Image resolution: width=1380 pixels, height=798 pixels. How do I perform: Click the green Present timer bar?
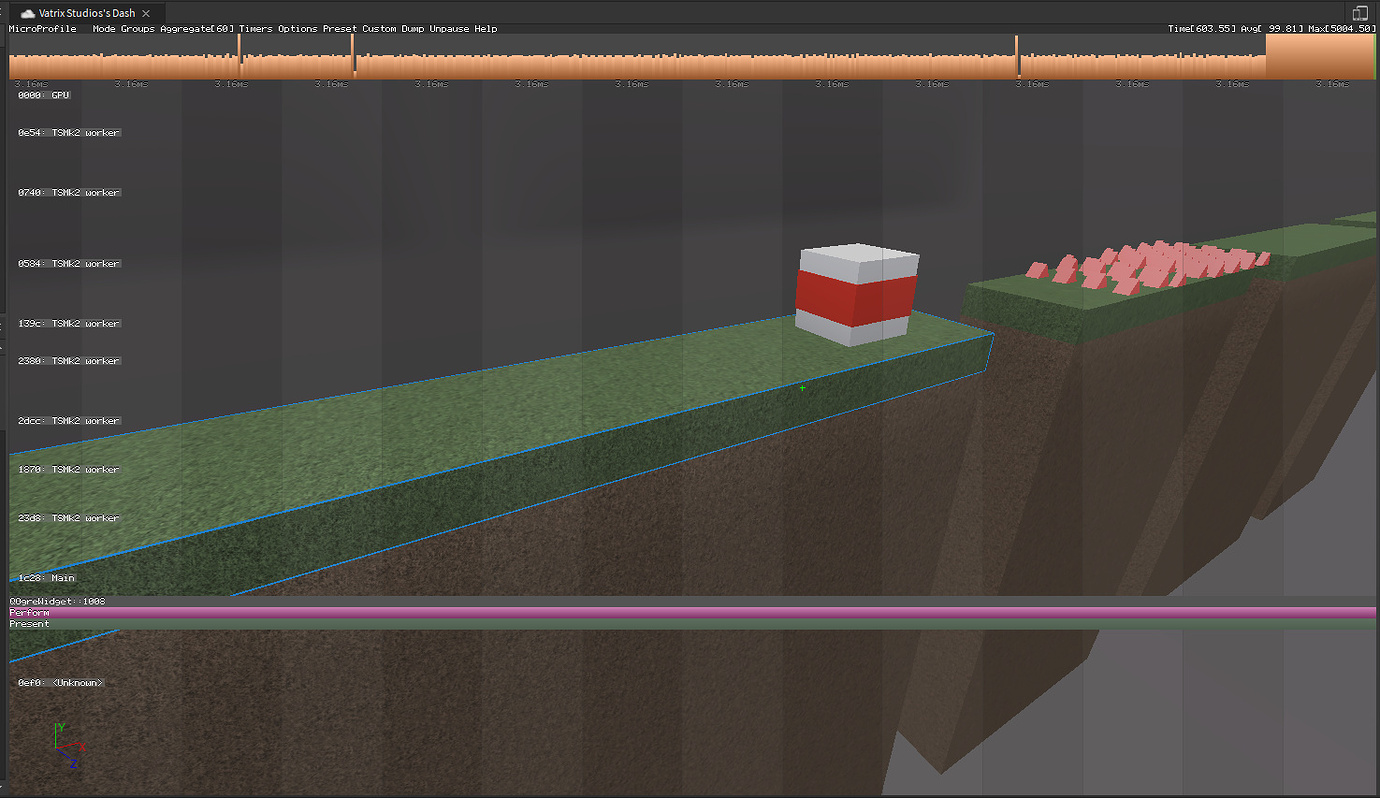pyautogui.click(x=692, y=624)
